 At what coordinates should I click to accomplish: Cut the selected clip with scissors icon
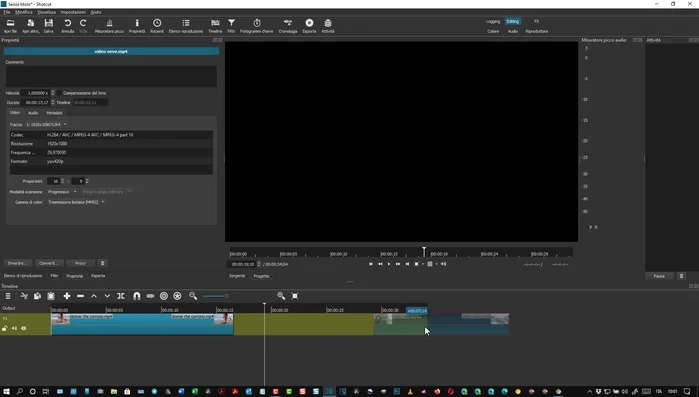[x=24, y=296]
